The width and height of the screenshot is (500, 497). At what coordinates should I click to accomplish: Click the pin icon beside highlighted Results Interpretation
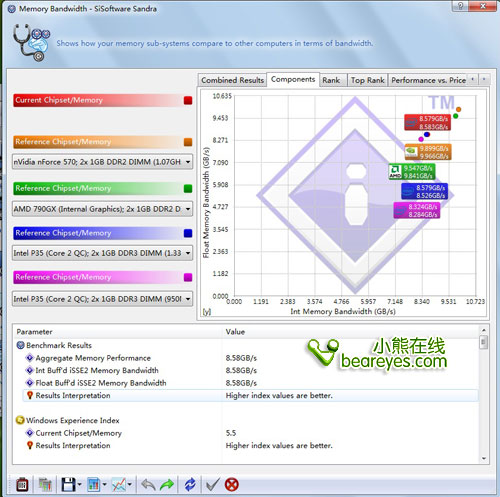click(x=30, y=396)
